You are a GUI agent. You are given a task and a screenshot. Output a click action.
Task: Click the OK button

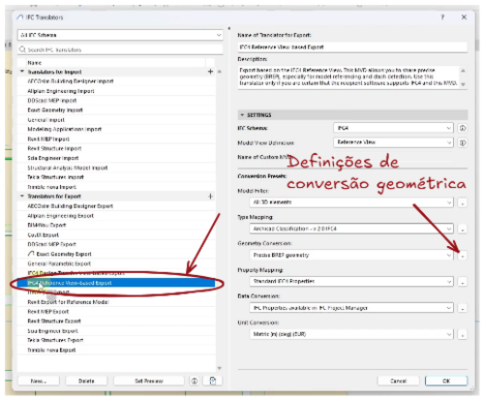pos(446,381)
